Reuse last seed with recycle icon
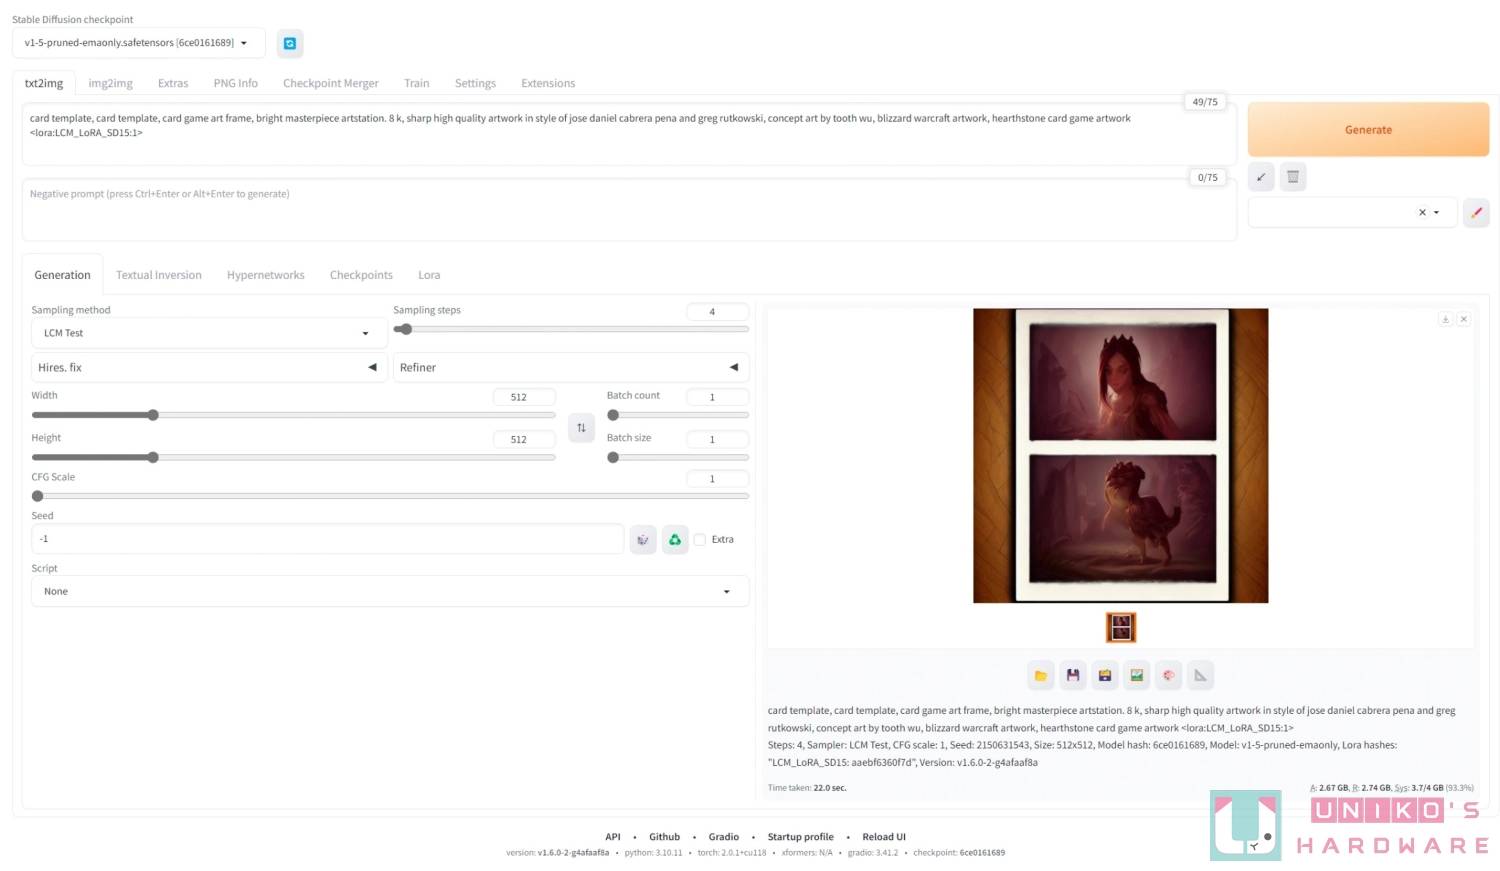Viewport: 1500px width, 871px height. 675,540
